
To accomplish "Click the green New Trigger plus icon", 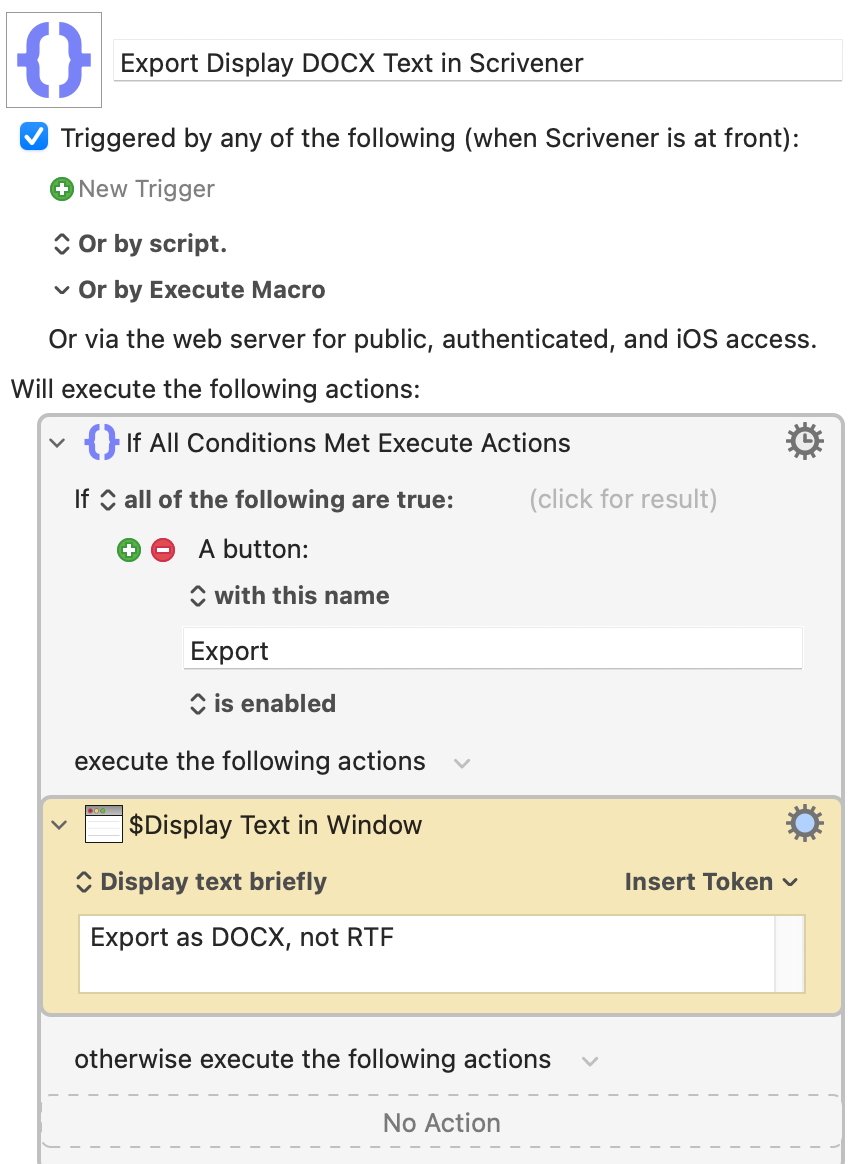I will [x=62, y=189].
